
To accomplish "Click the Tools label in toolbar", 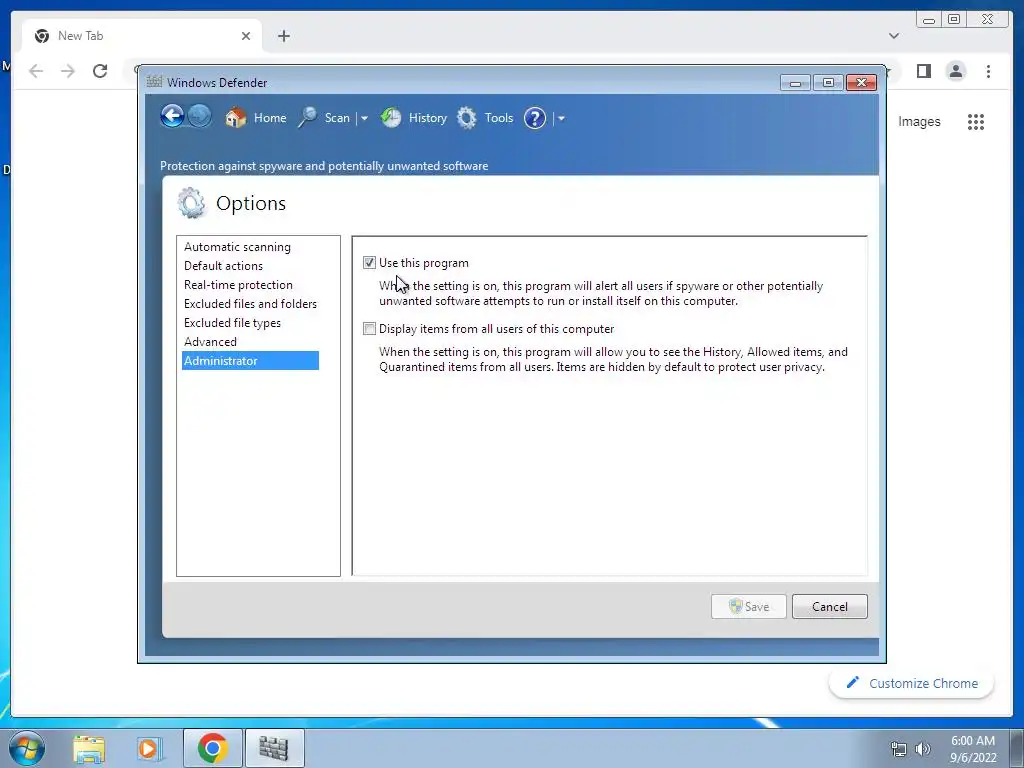I will [x=499, y=118].
